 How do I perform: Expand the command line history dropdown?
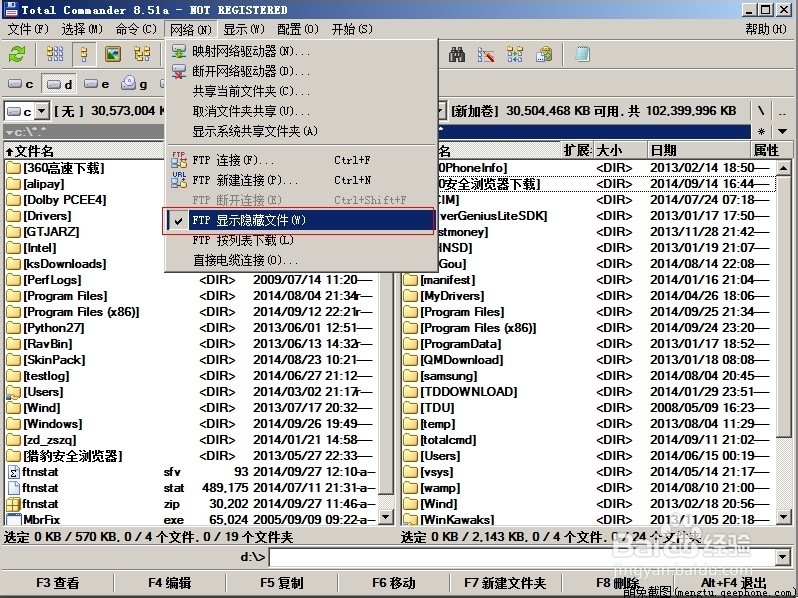point(783,557)
